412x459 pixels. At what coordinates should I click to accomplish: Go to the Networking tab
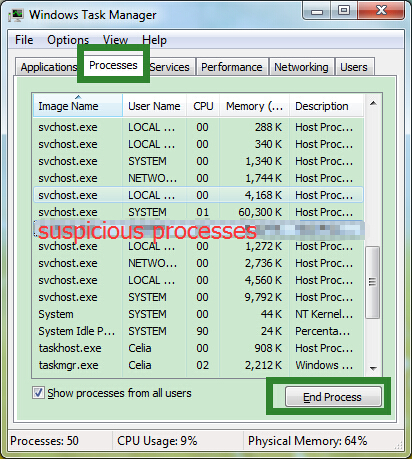click(x=301, y=67)
